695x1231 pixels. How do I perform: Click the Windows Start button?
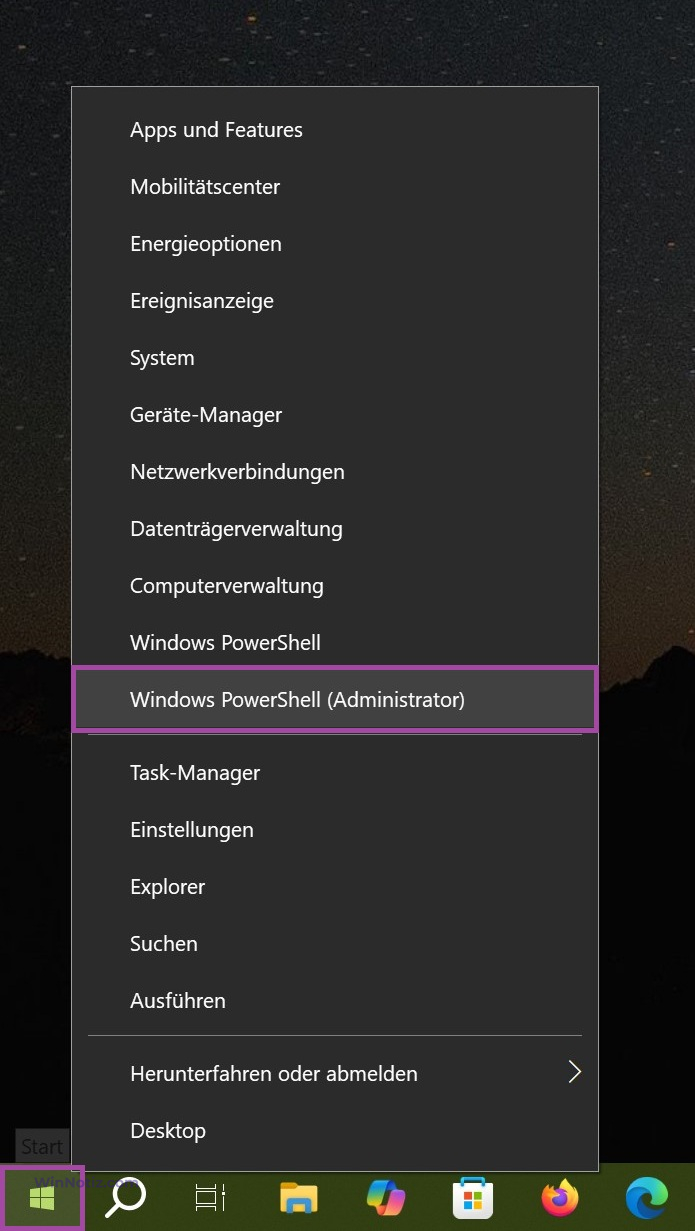[42, 1197]
